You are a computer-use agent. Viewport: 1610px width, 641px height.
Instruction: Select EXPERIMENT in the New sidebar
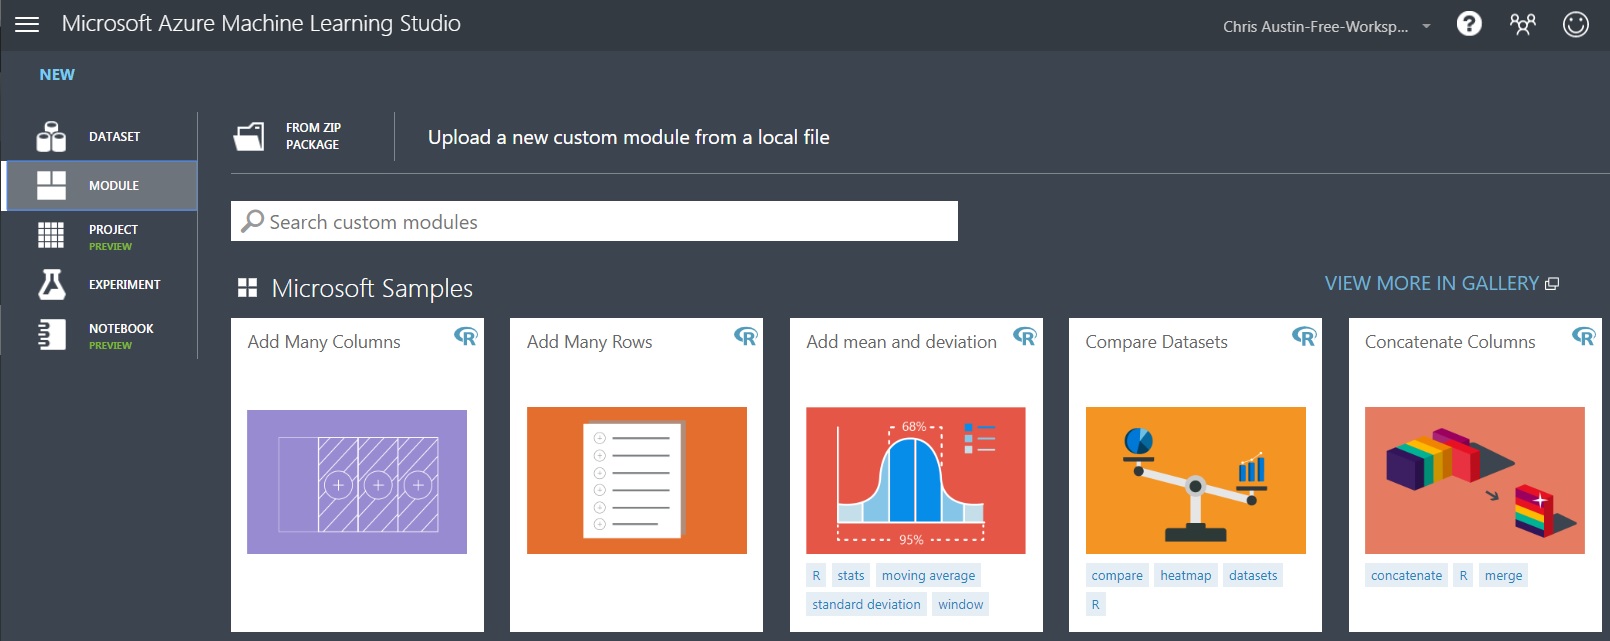100,285
